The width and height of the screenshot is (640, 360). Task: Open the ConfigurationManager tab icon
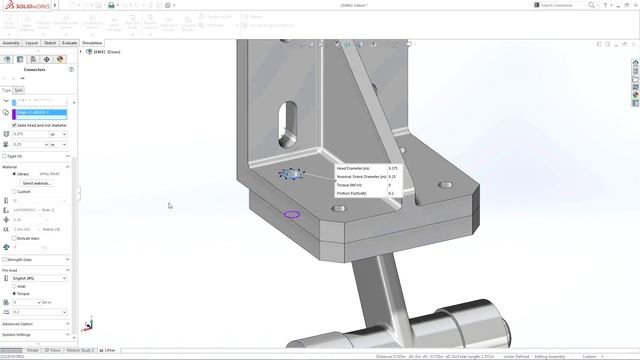coord(33,60)
